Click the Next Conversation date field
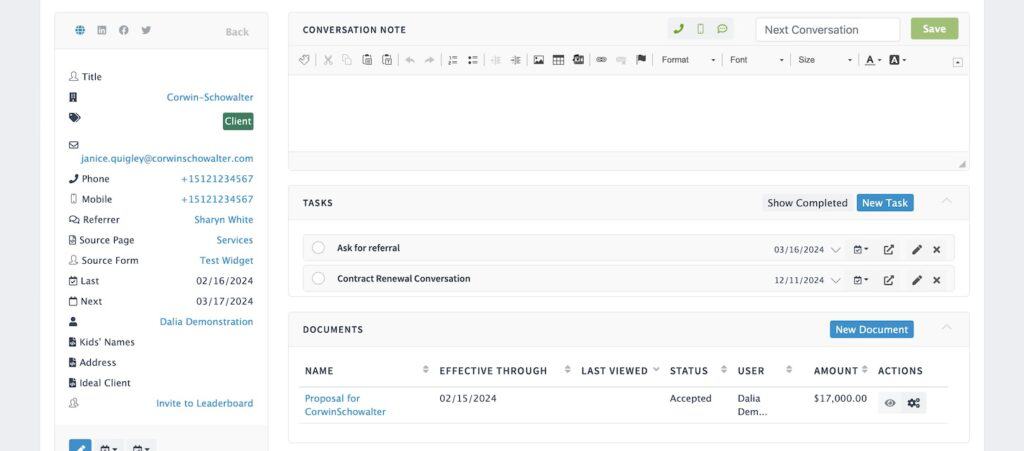The image size is (1024, 451). coord(827,29)
